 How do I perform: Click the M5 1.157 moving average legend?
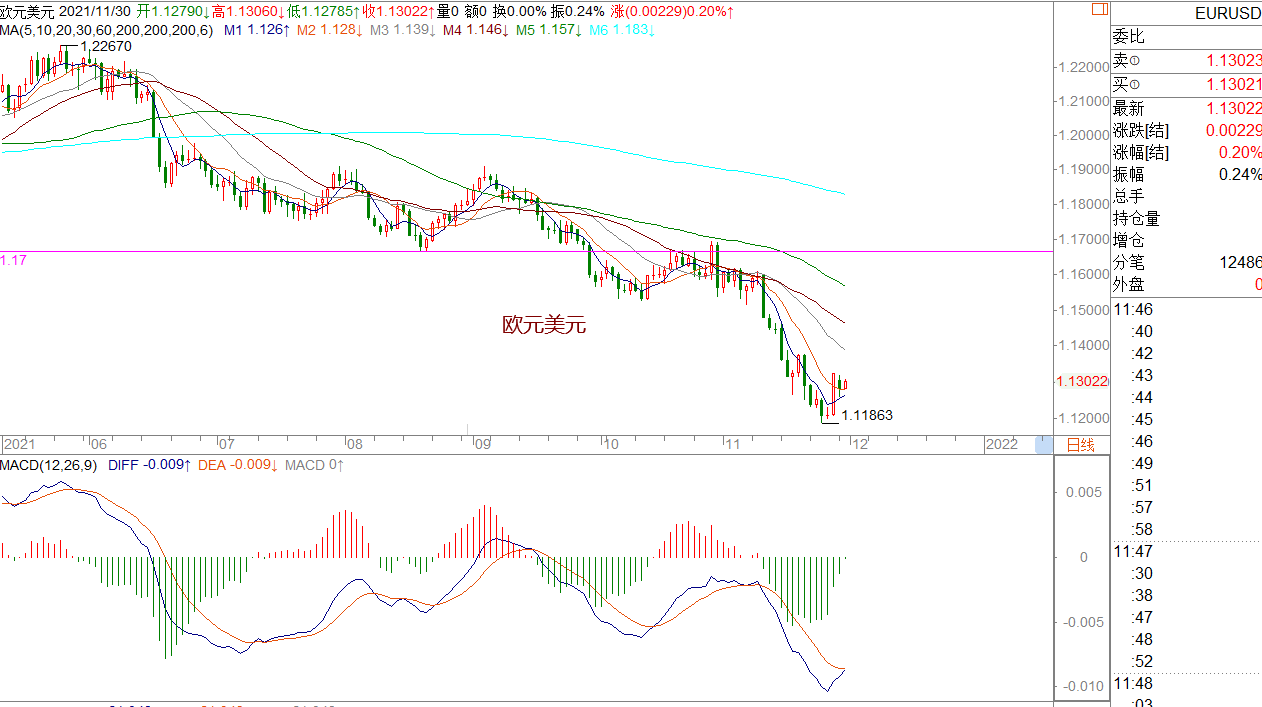[x=549, y=30]
